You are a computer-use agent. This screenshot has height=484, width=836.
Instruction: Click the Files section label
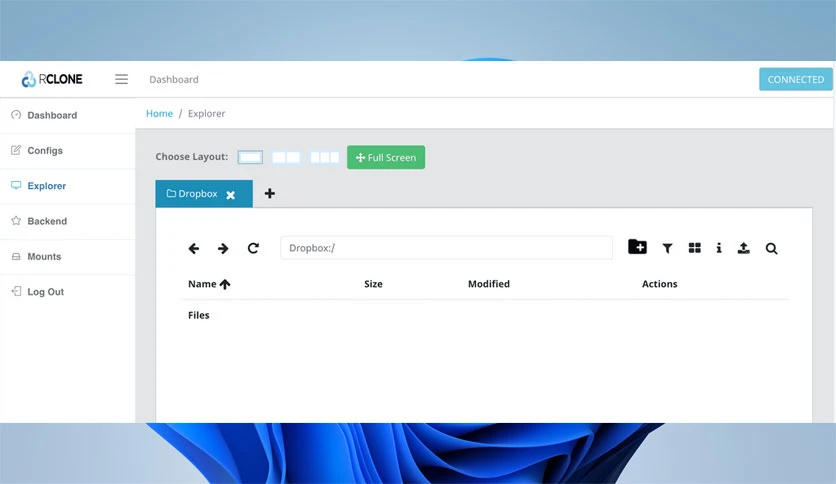point(199,315)
